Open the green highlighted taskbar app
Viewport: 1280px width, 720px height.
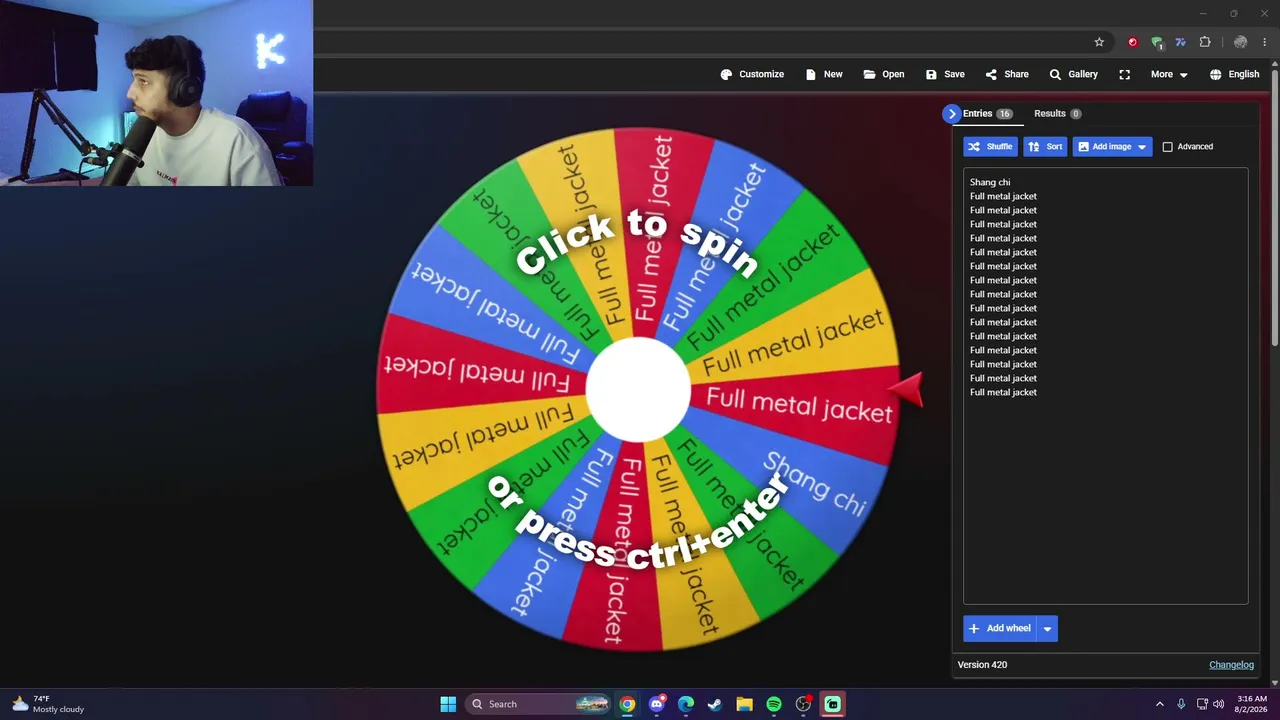coord(832,704)
